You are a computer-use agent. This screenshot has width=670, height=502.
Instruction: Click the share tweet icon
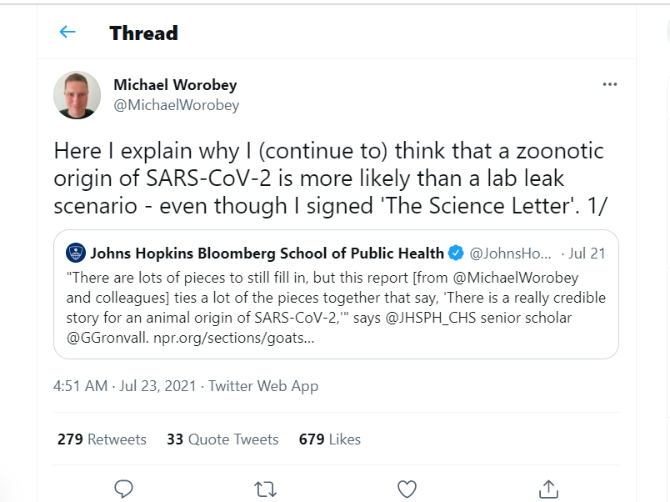548,488
